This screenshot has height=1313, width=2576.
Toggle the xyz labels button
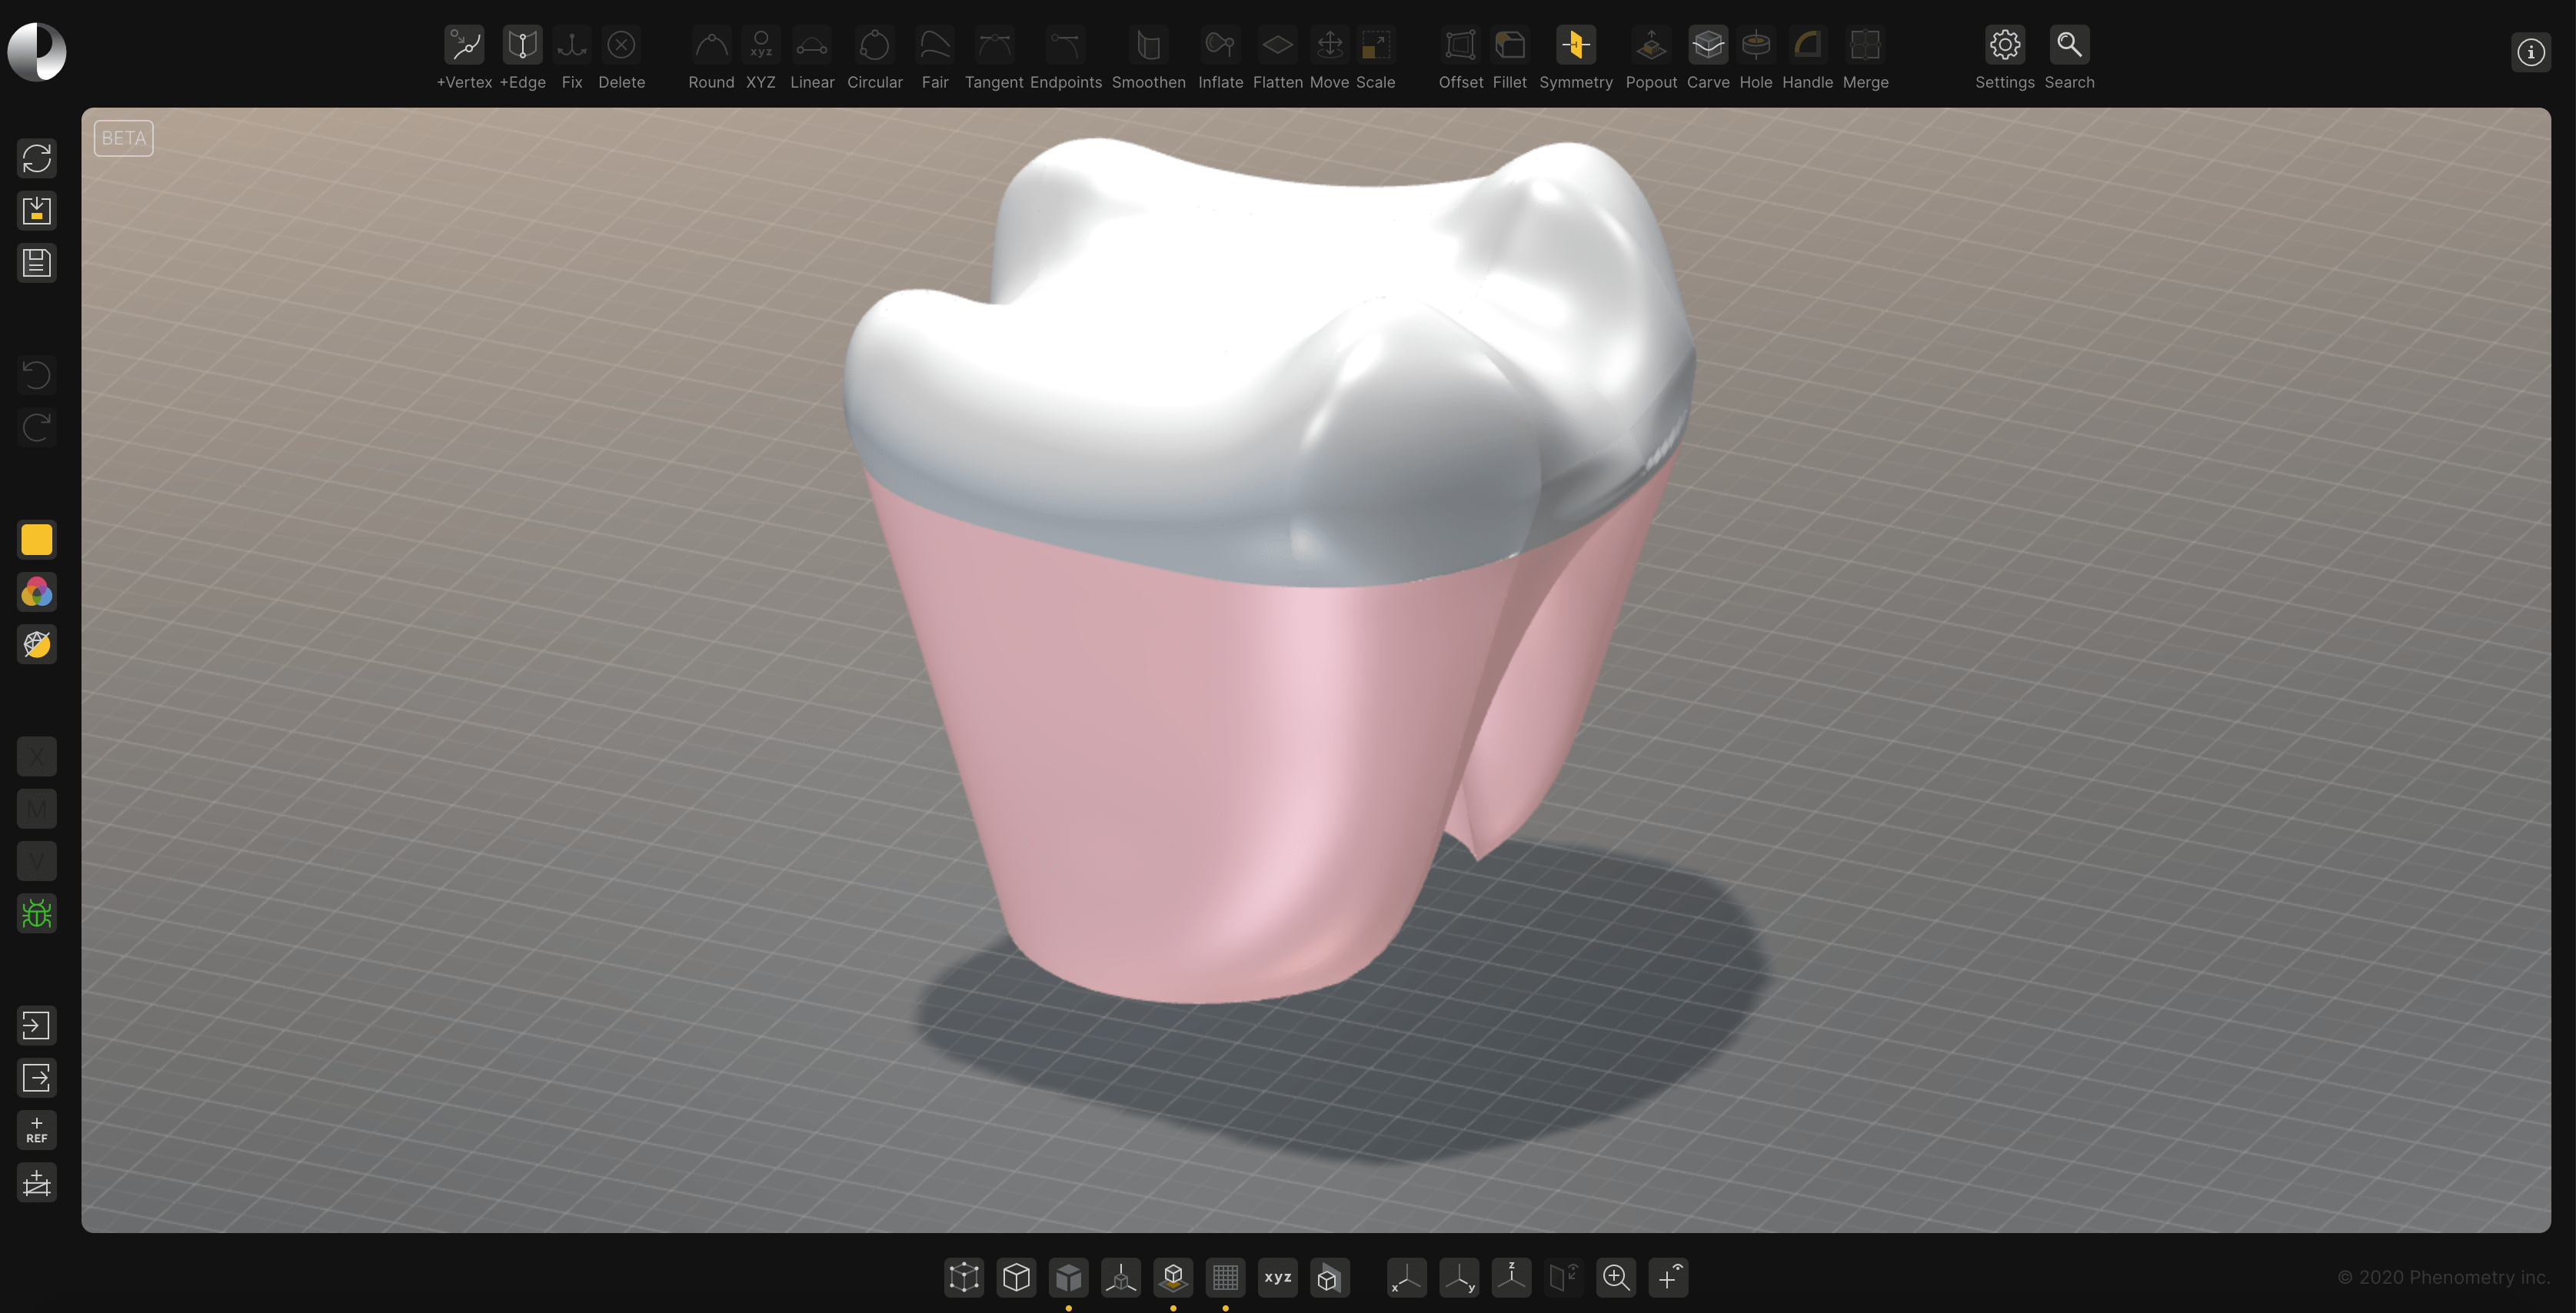pos(1278,1277)
